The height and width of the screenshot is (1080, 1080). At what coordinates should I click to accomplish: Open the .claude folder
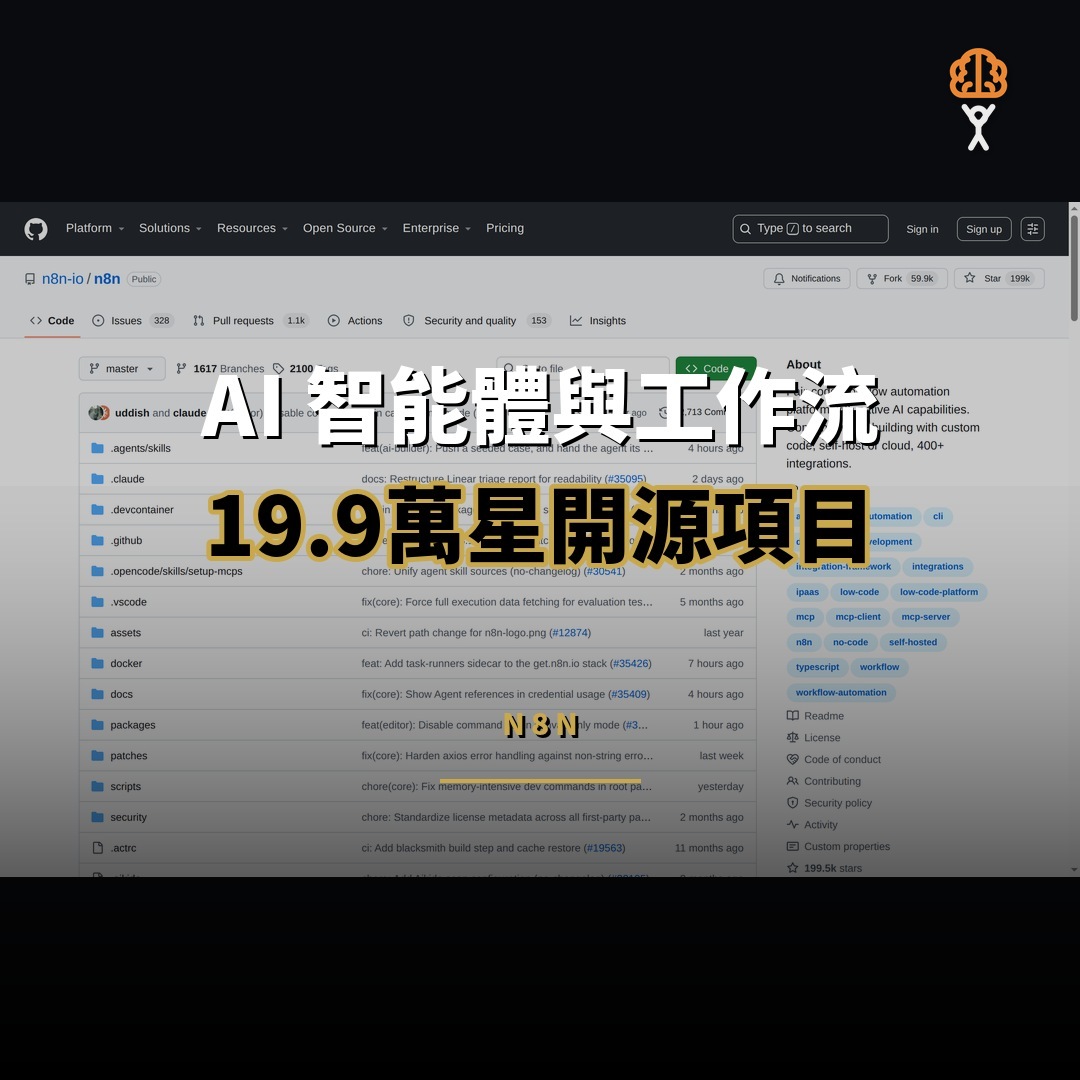coord(127,479)
